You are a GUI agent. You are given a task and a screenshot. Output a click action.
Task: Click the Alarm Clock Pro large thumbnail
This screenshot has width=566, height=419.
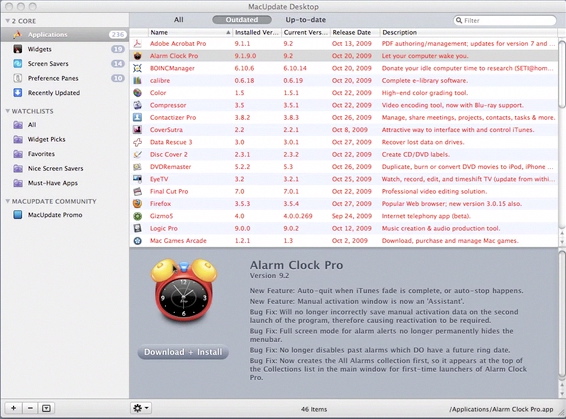pyautogui.click(x=184, y=290)
